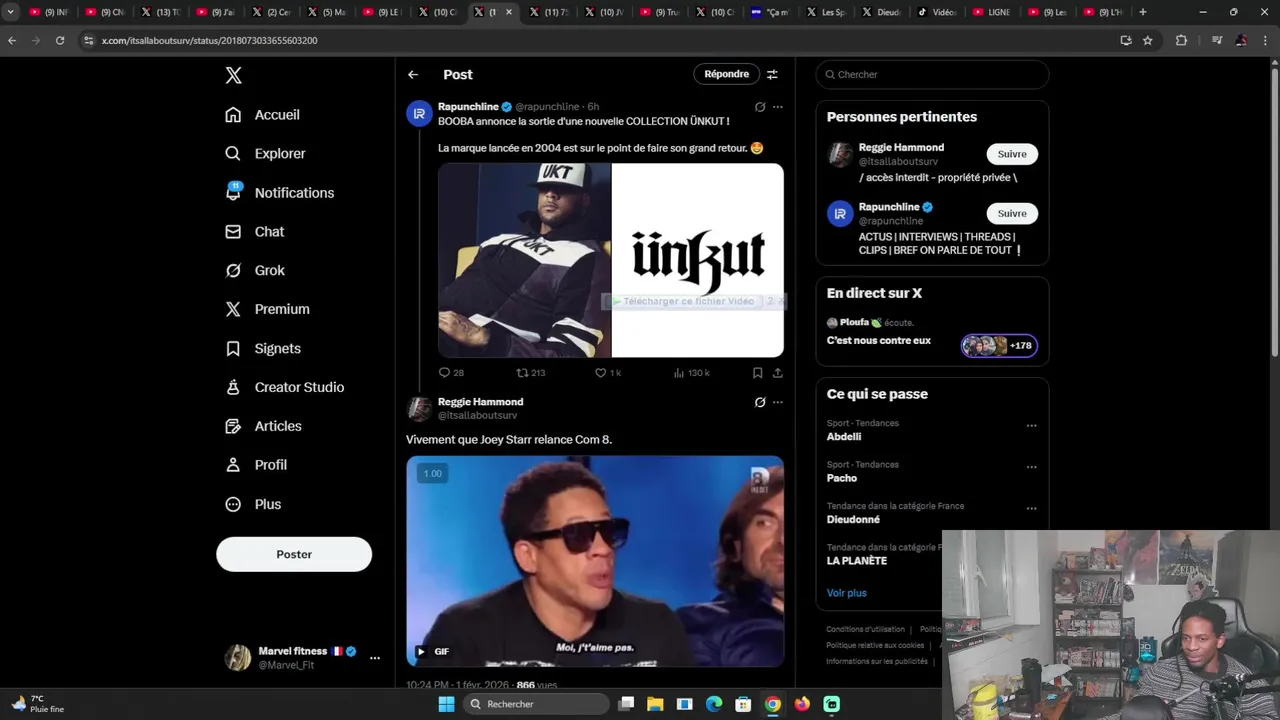This screenshot has height=720, width=1280.
Task: Open Premium page
Action: click(x=268, y=310)
